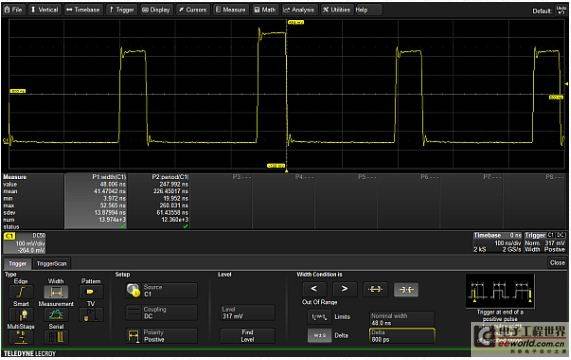571x360 pixels.
Task: Click the trigger time marker below grid
Action: (287, 171)
